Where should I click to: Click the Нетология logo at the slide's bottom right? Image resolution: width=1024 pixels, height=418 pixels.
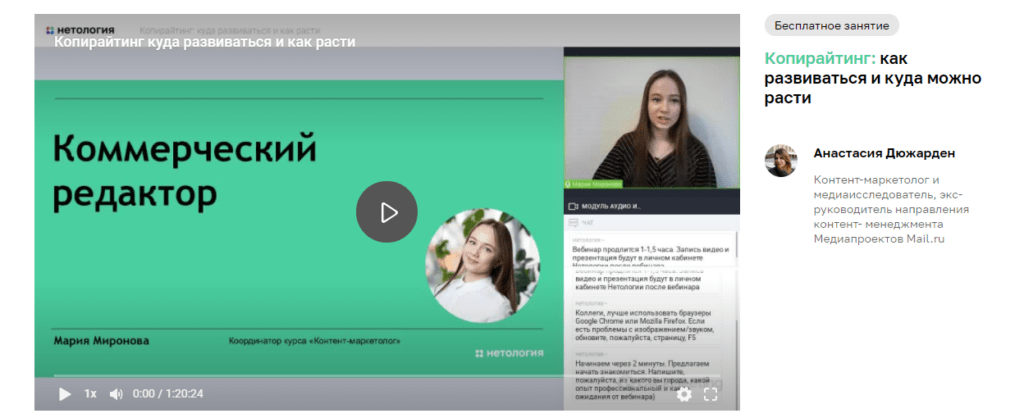pyautogui.click(x=509, y=353)
